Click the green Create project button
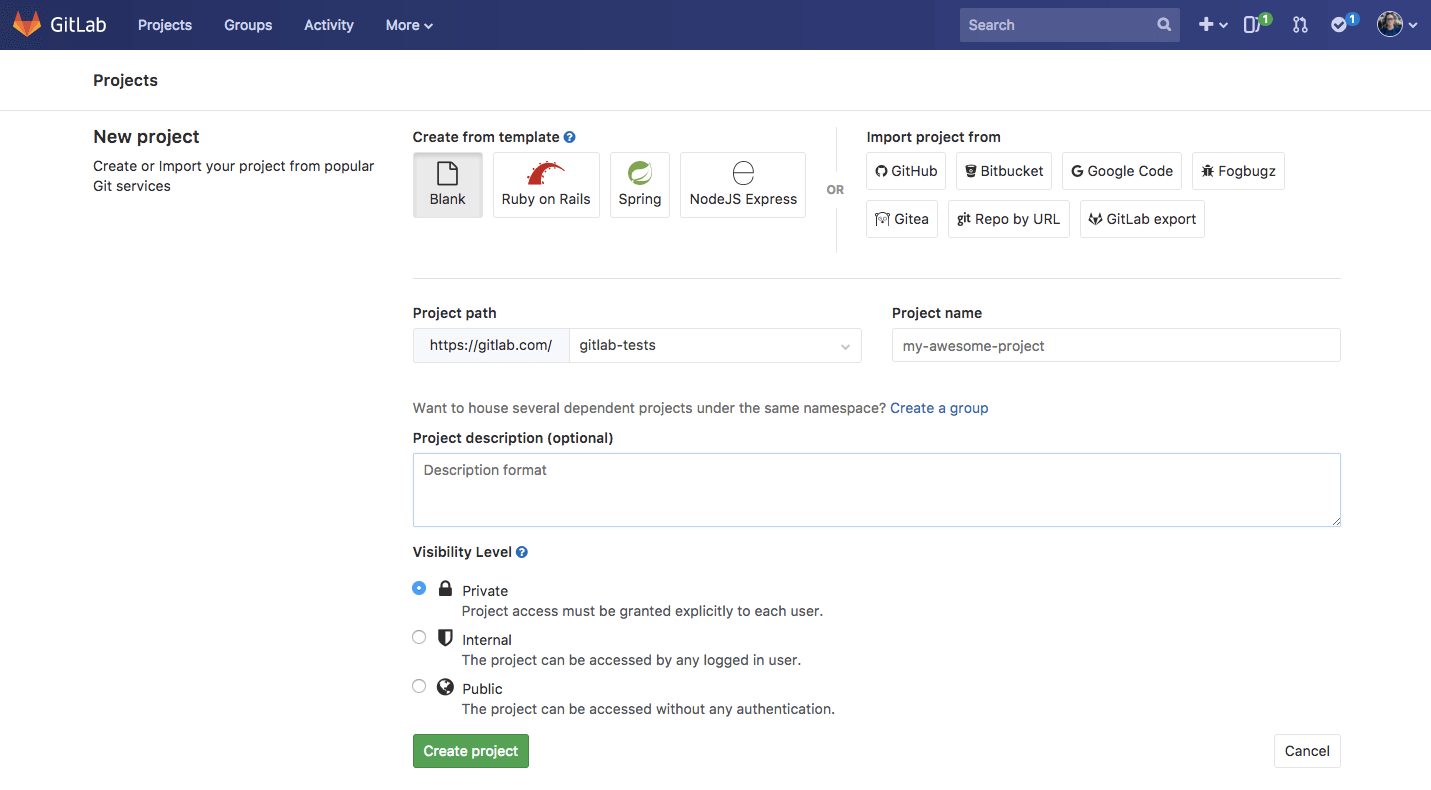Image resolution: width=1431 pixels, height=790 pixels. [471, 751]
